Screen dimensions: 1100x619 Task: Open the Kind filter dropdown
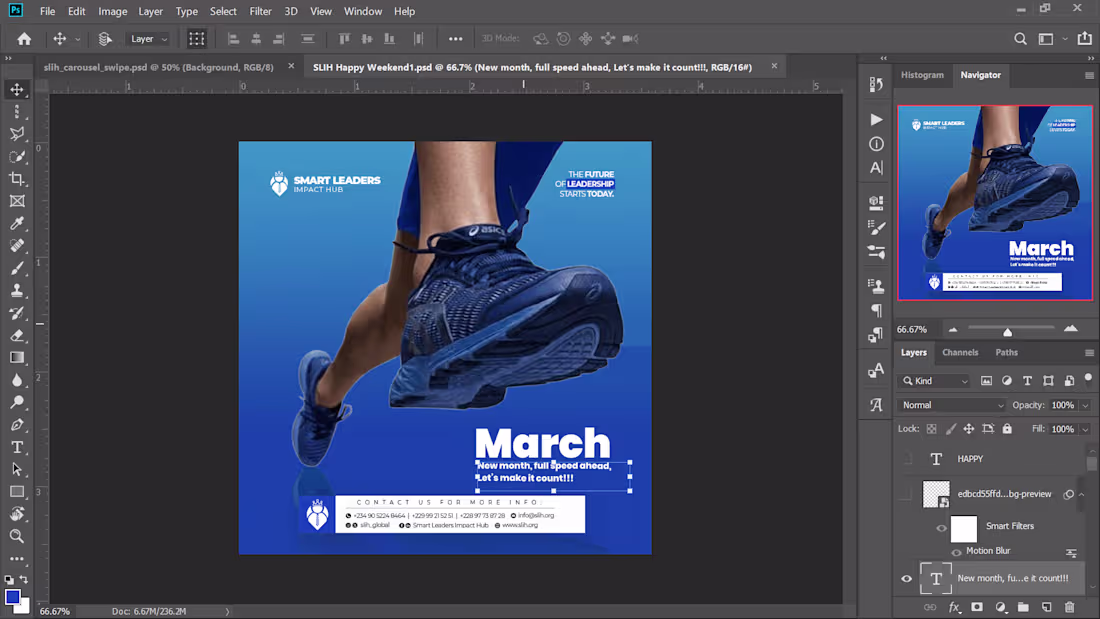933,380
